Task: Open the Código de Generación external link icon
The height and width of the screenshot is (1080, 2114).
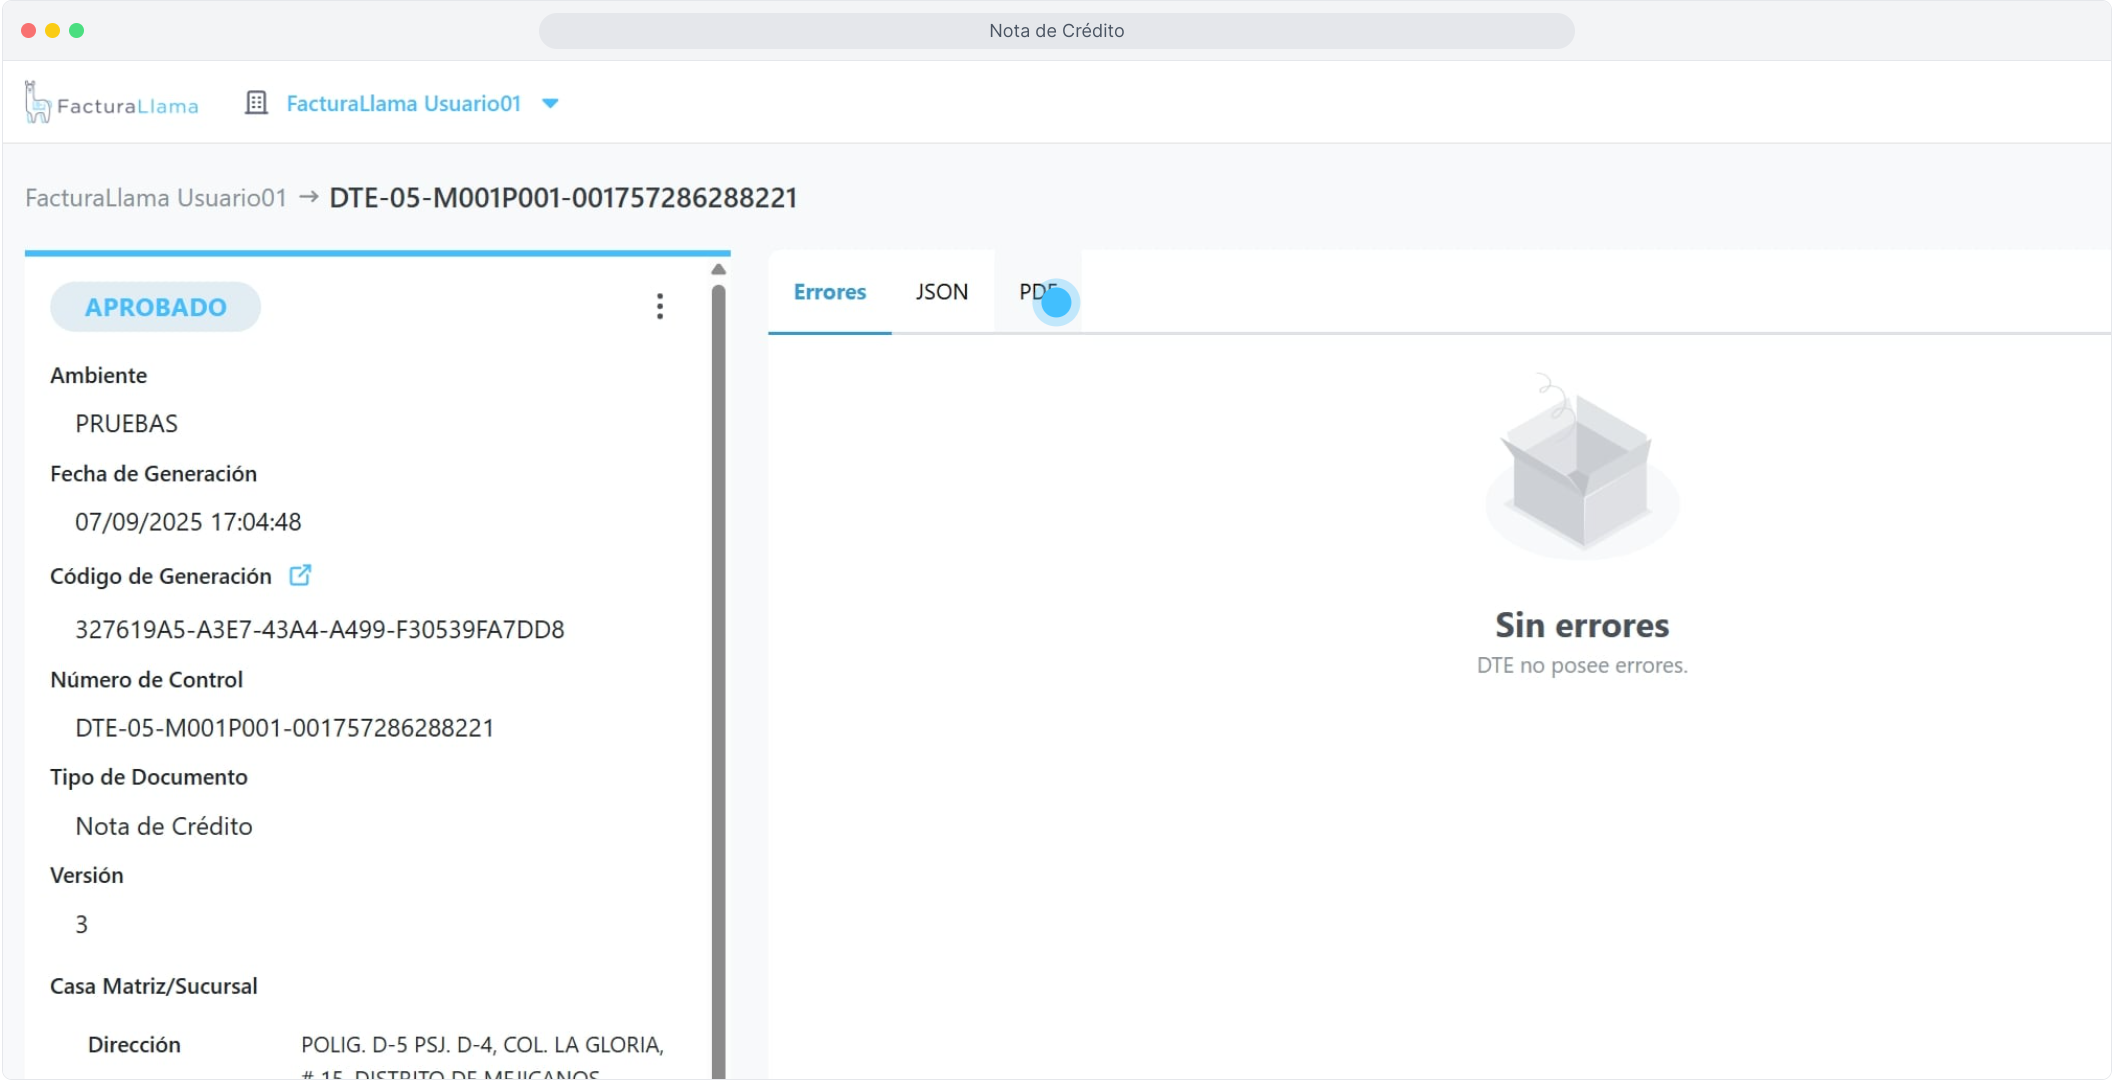Action: click(300, 575)
